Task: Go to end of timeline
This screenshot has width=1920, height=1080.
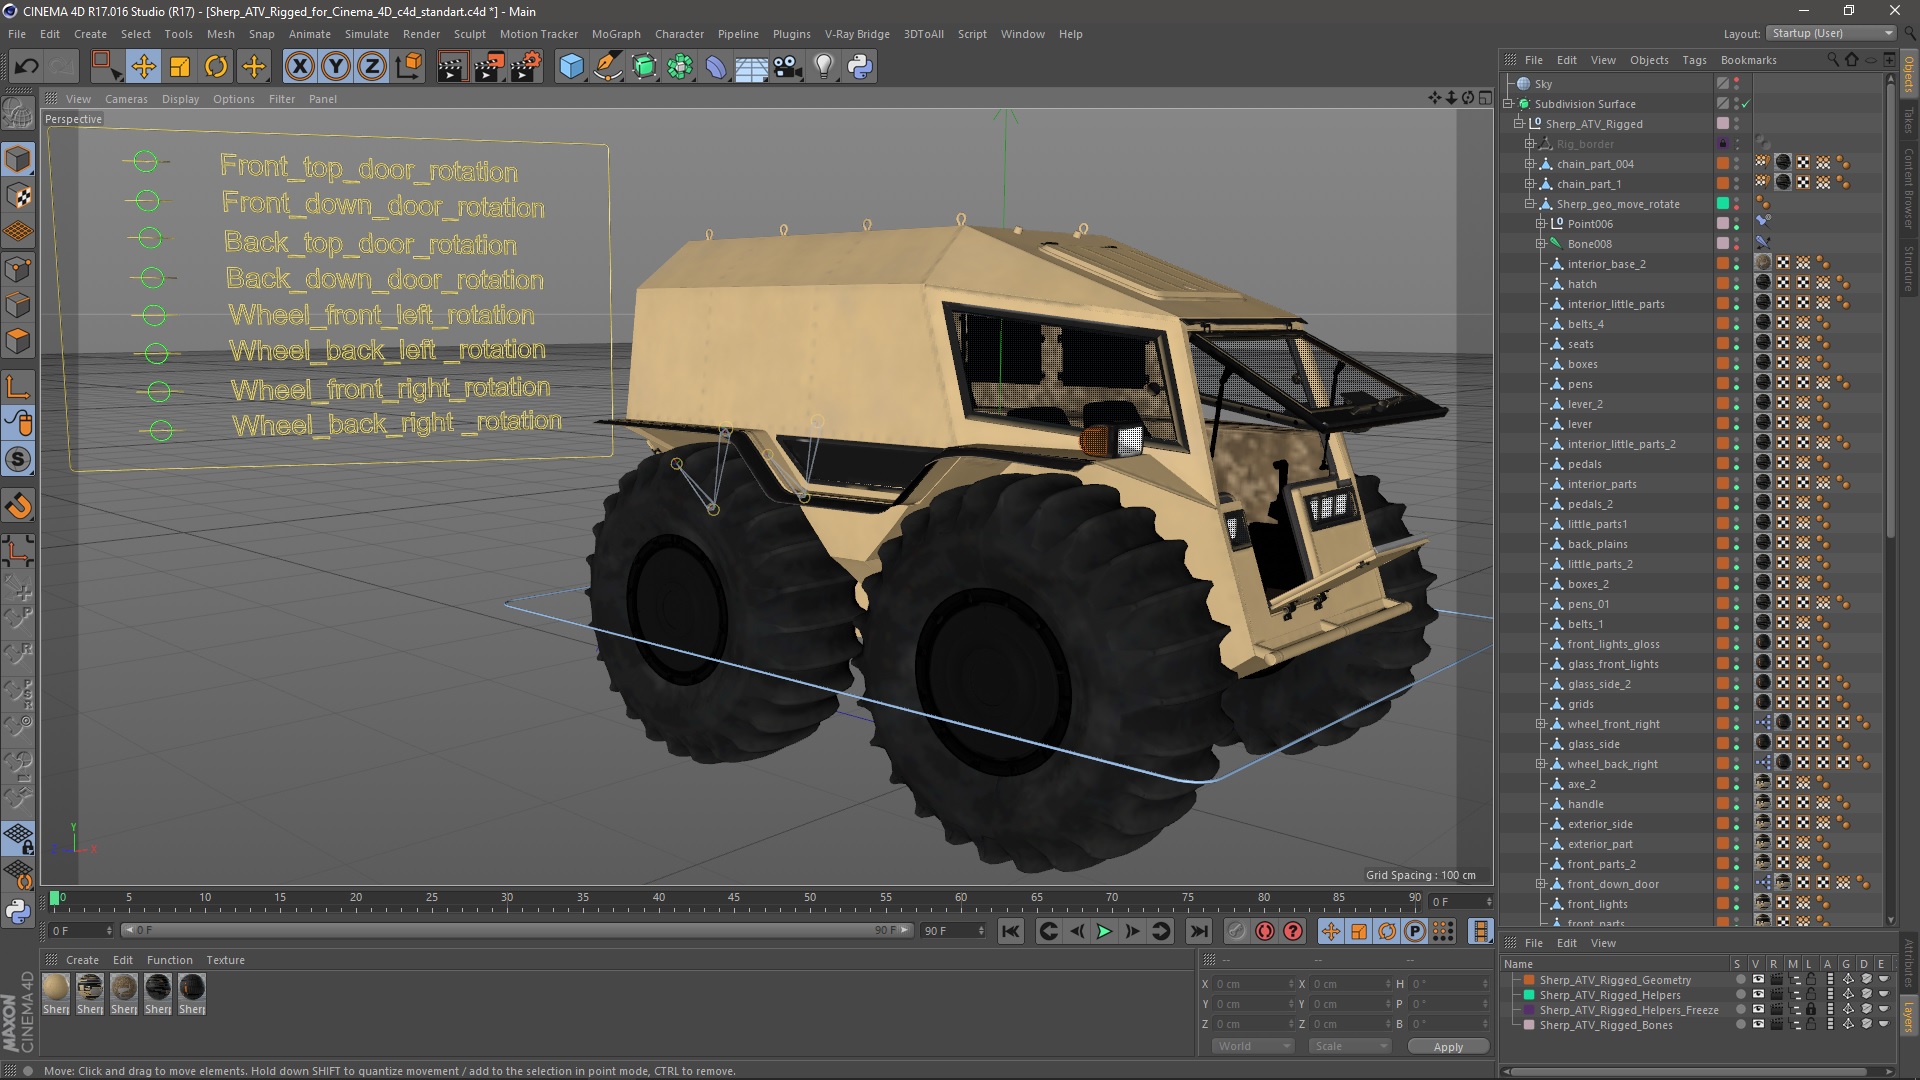Action: (x=1198, y=931)
